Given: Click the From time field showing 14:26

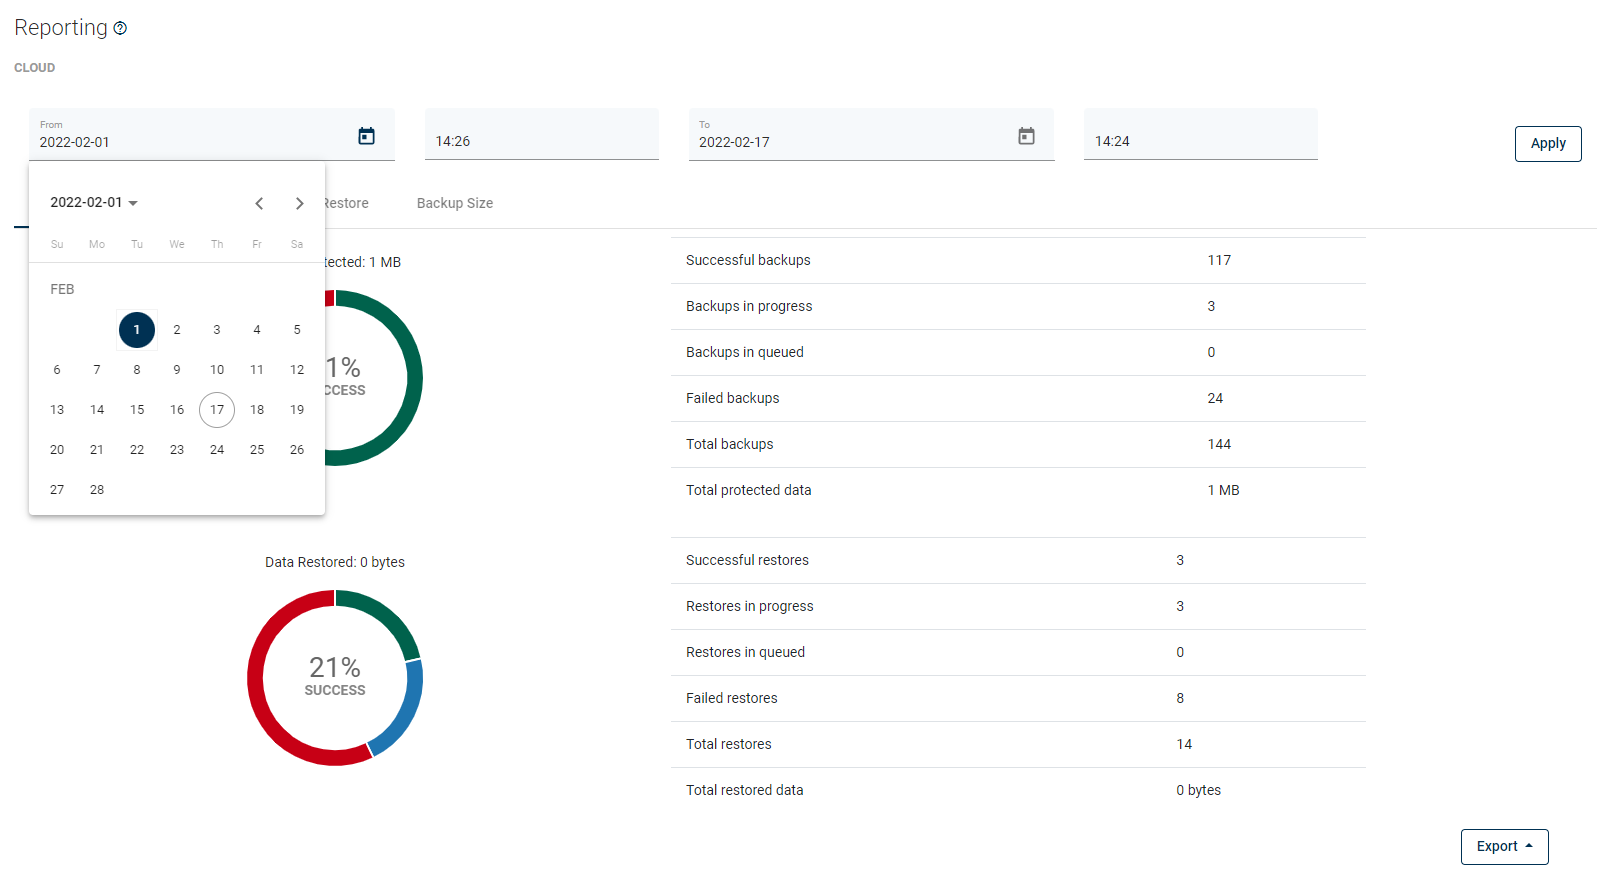Looking at the screenshot, I should tap(541, 141).
